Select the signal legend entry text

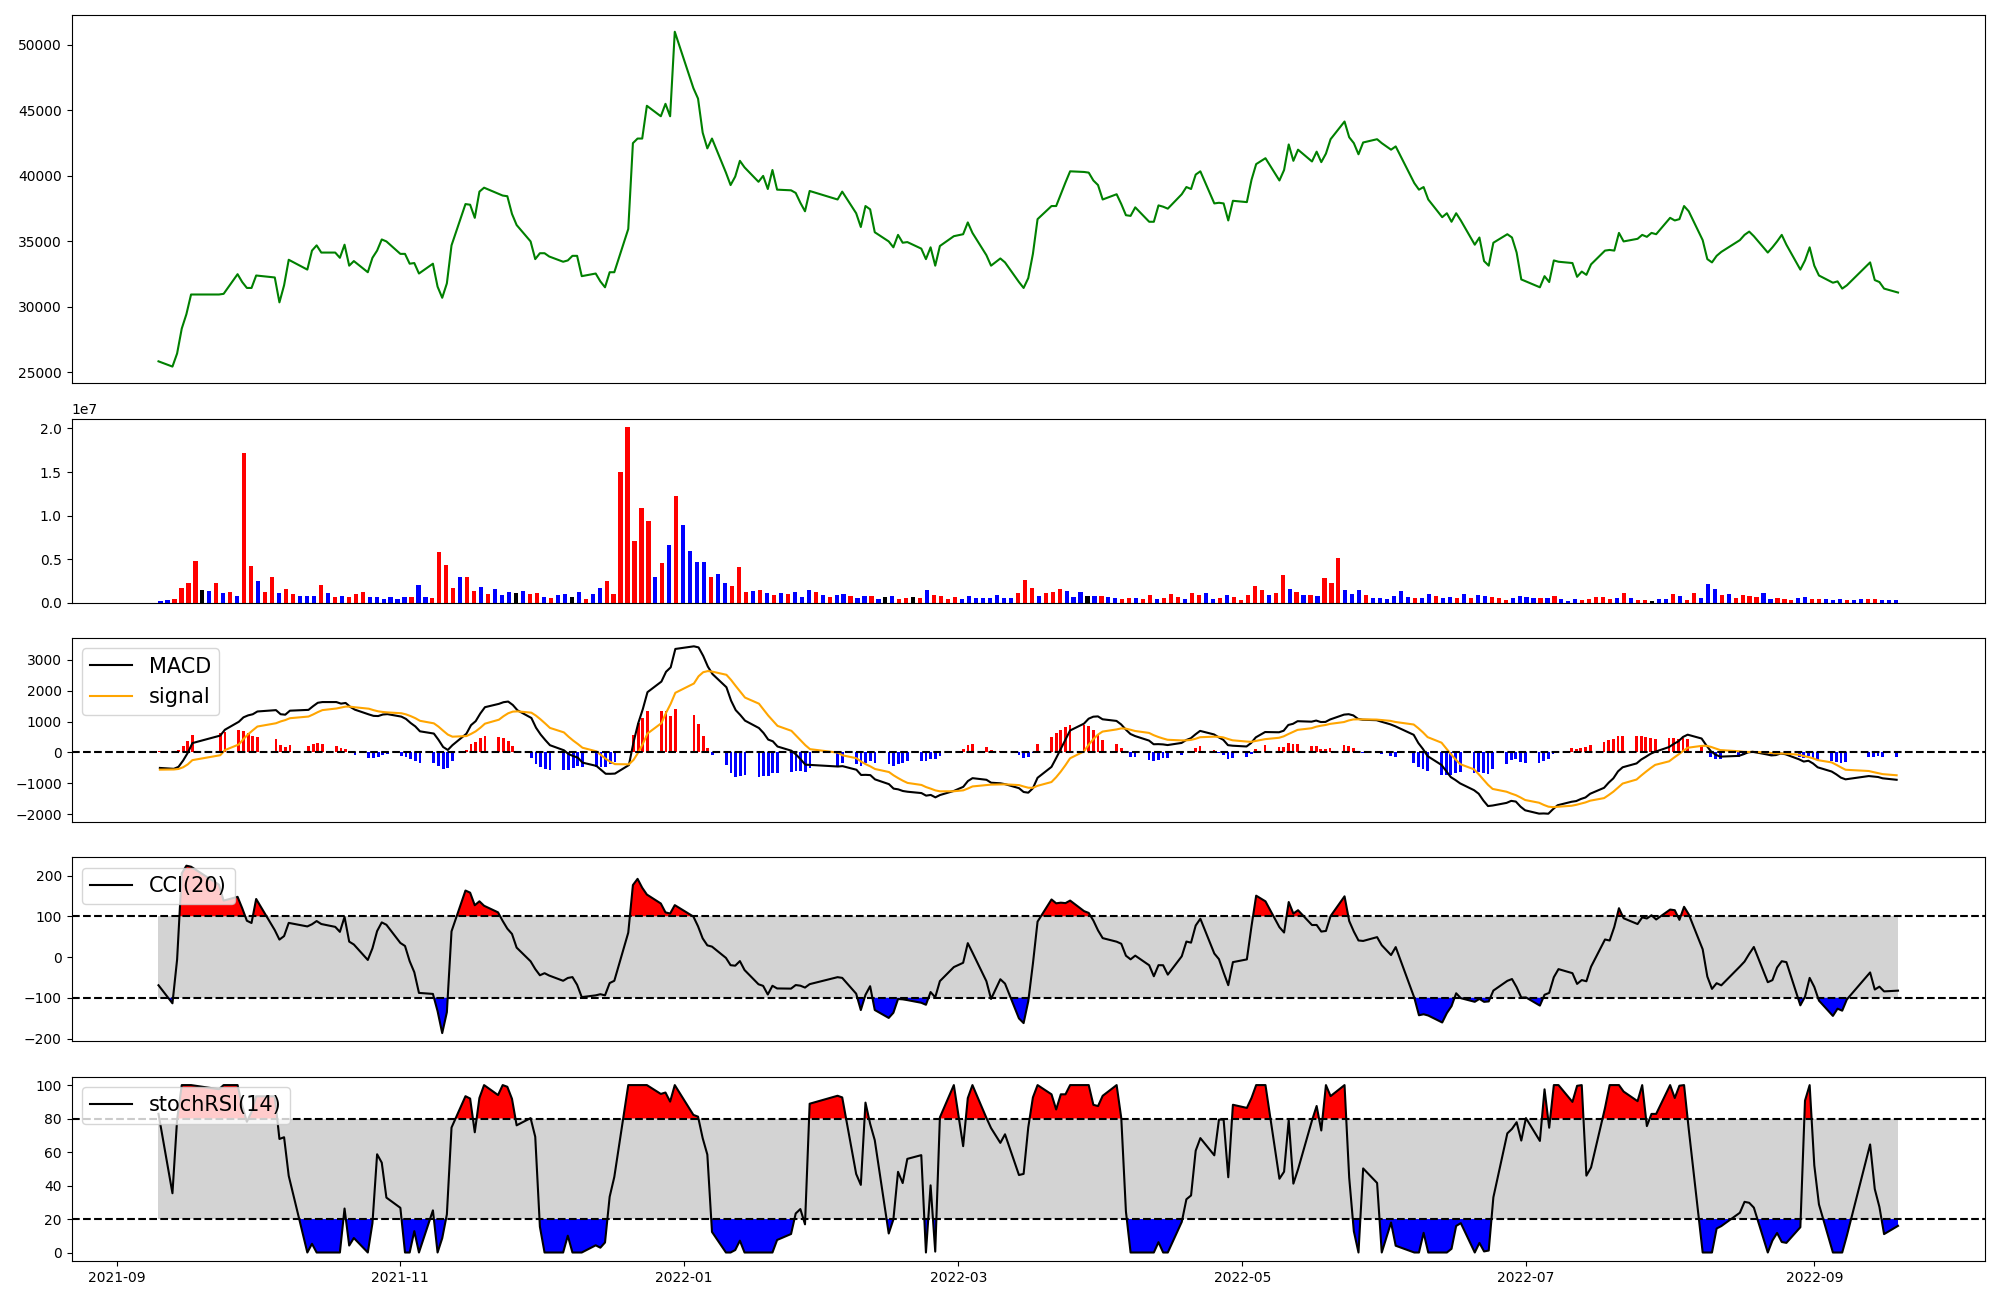click(179, 697)
